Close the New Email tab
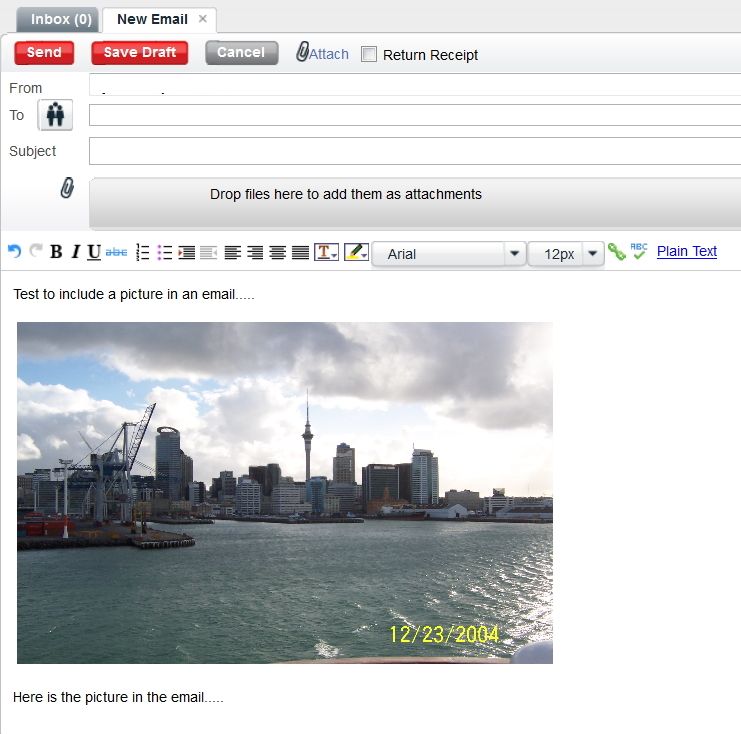 (x=203, y=19)
